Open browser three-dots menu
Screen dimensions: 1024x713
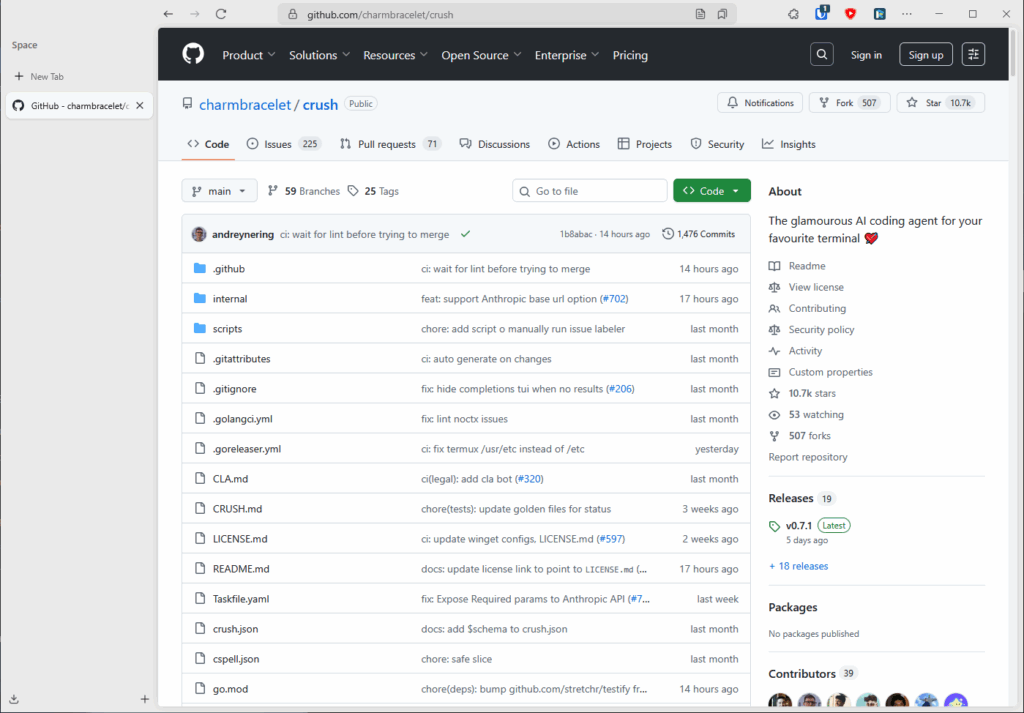907,14
